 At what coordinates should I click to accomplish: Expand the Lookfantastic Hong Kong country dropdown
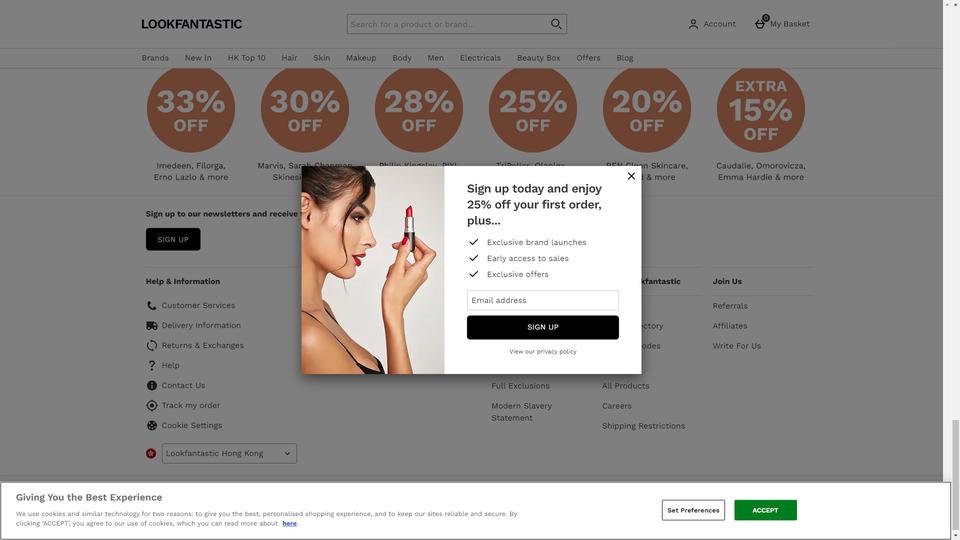229,454
